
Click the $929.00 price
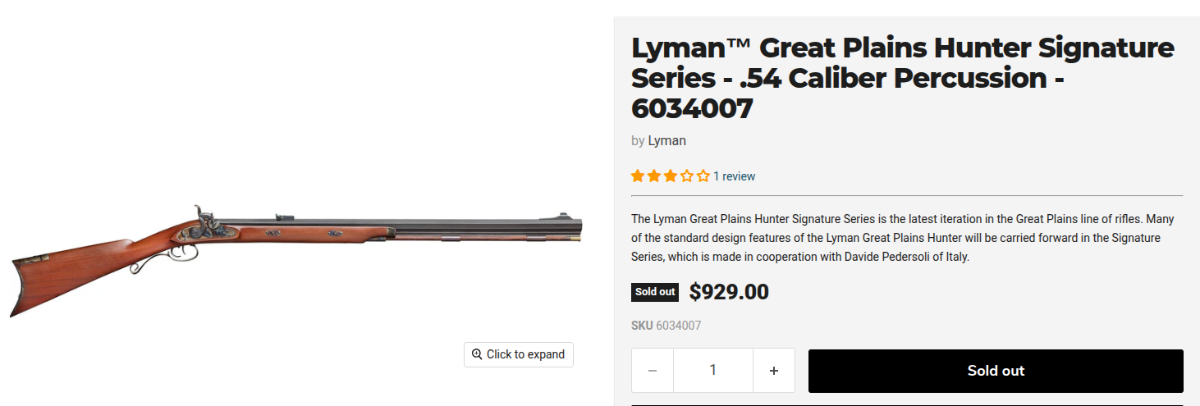[x=729, y=292]
